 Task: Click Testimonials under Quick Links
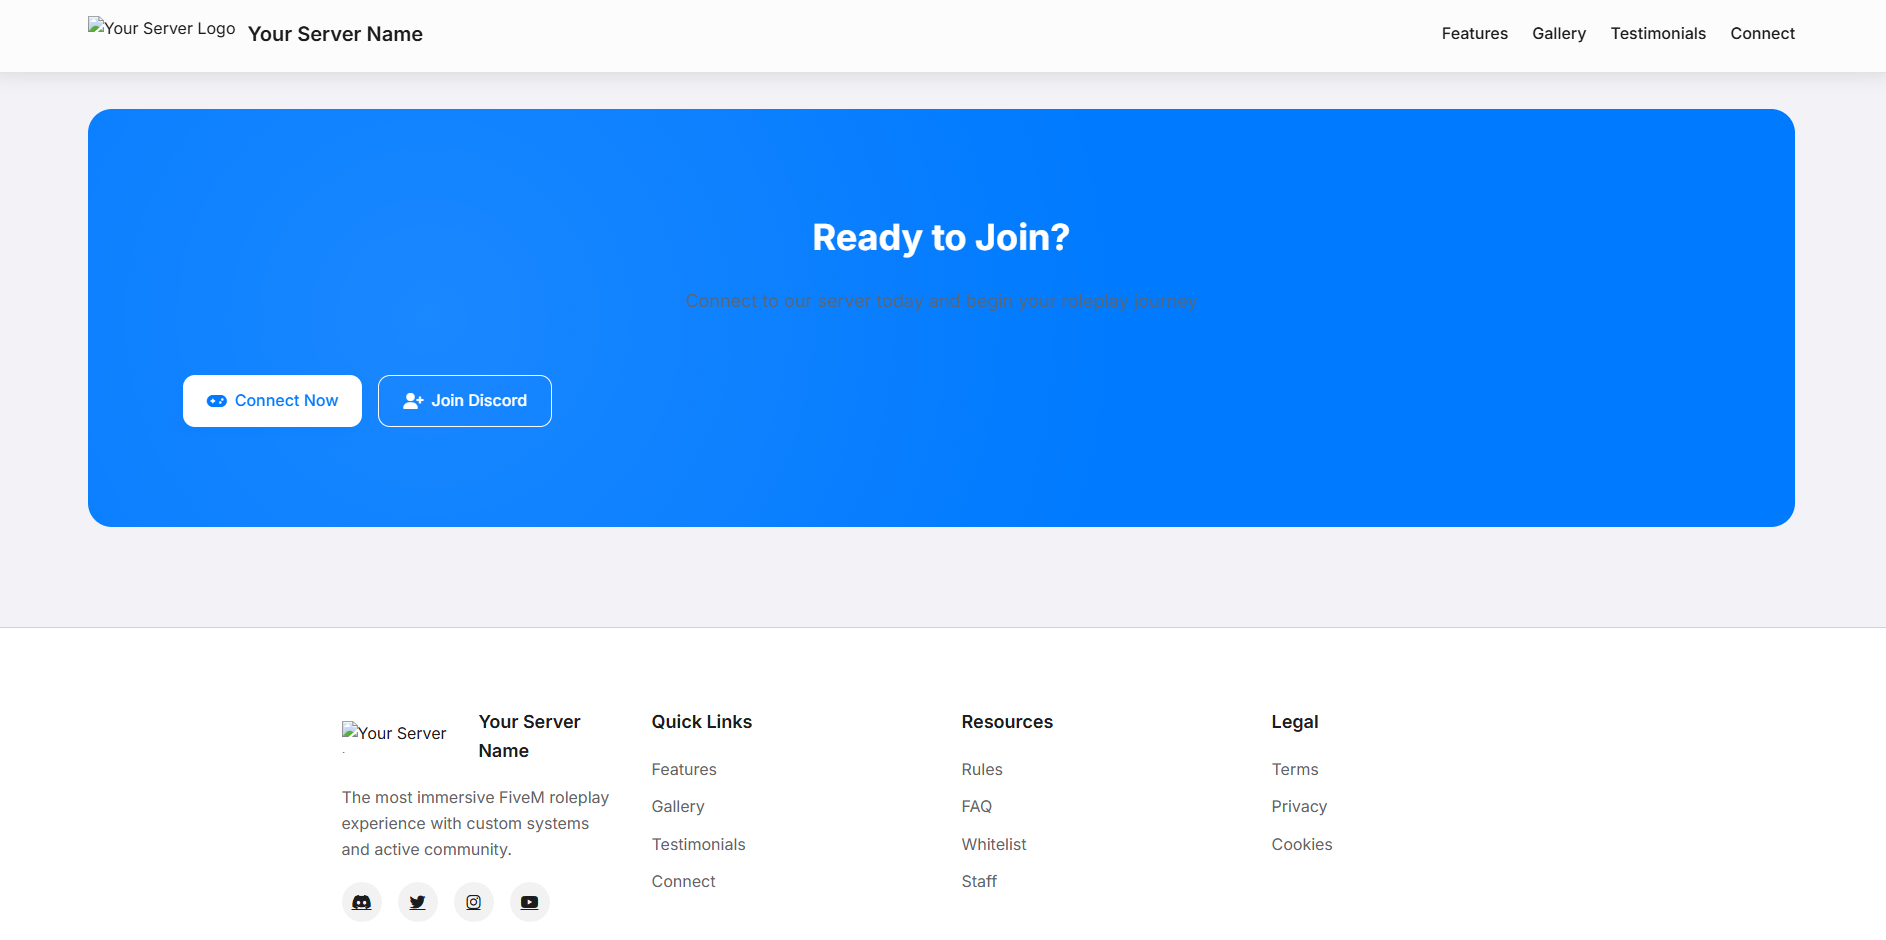[x=698, y=844]
